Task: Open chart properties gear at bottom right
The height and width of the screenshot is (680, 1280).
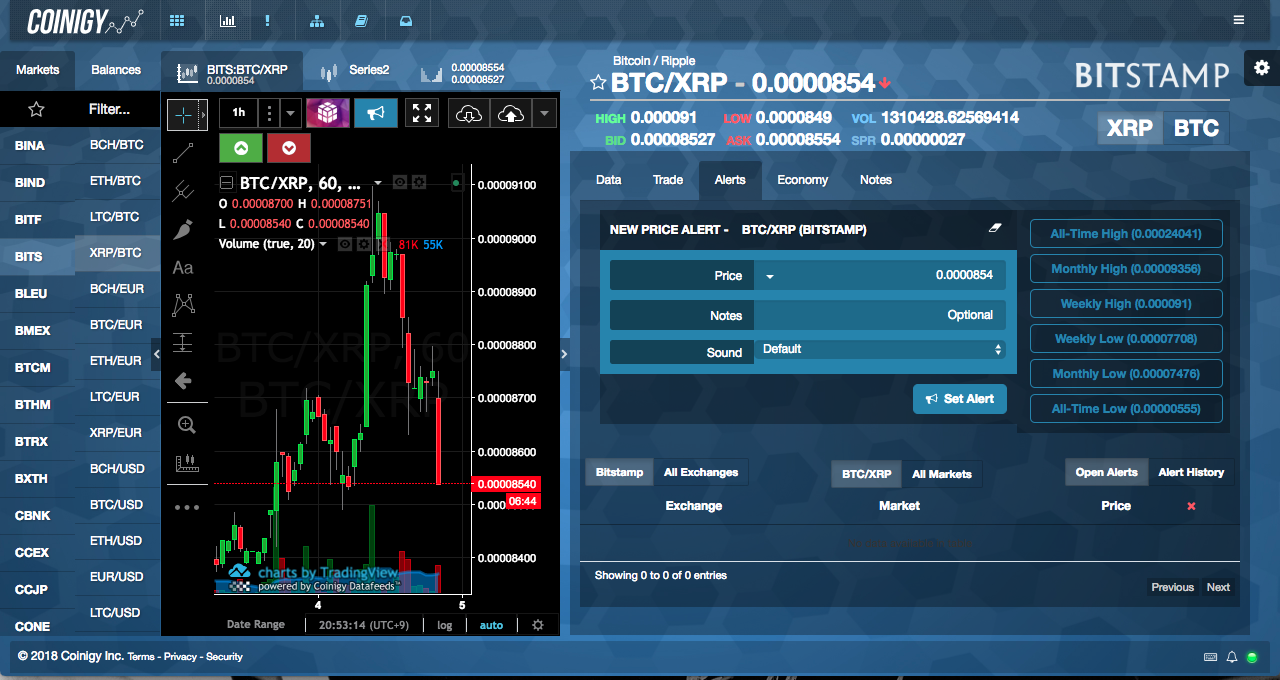Action: [538, 624]
